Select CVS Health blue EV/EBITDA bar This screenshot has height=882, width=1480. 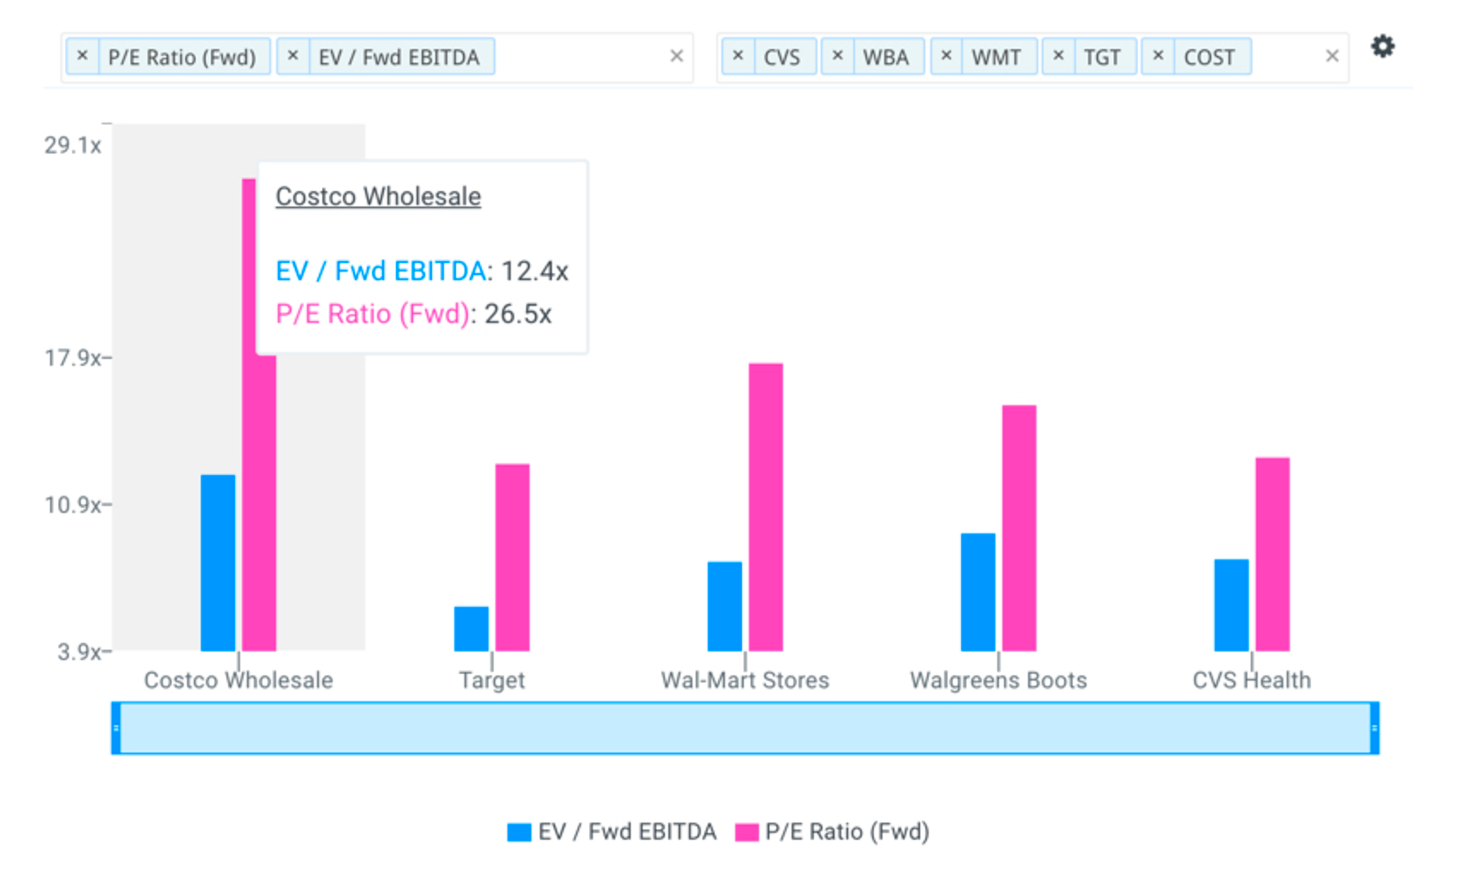coord(1231,605)
